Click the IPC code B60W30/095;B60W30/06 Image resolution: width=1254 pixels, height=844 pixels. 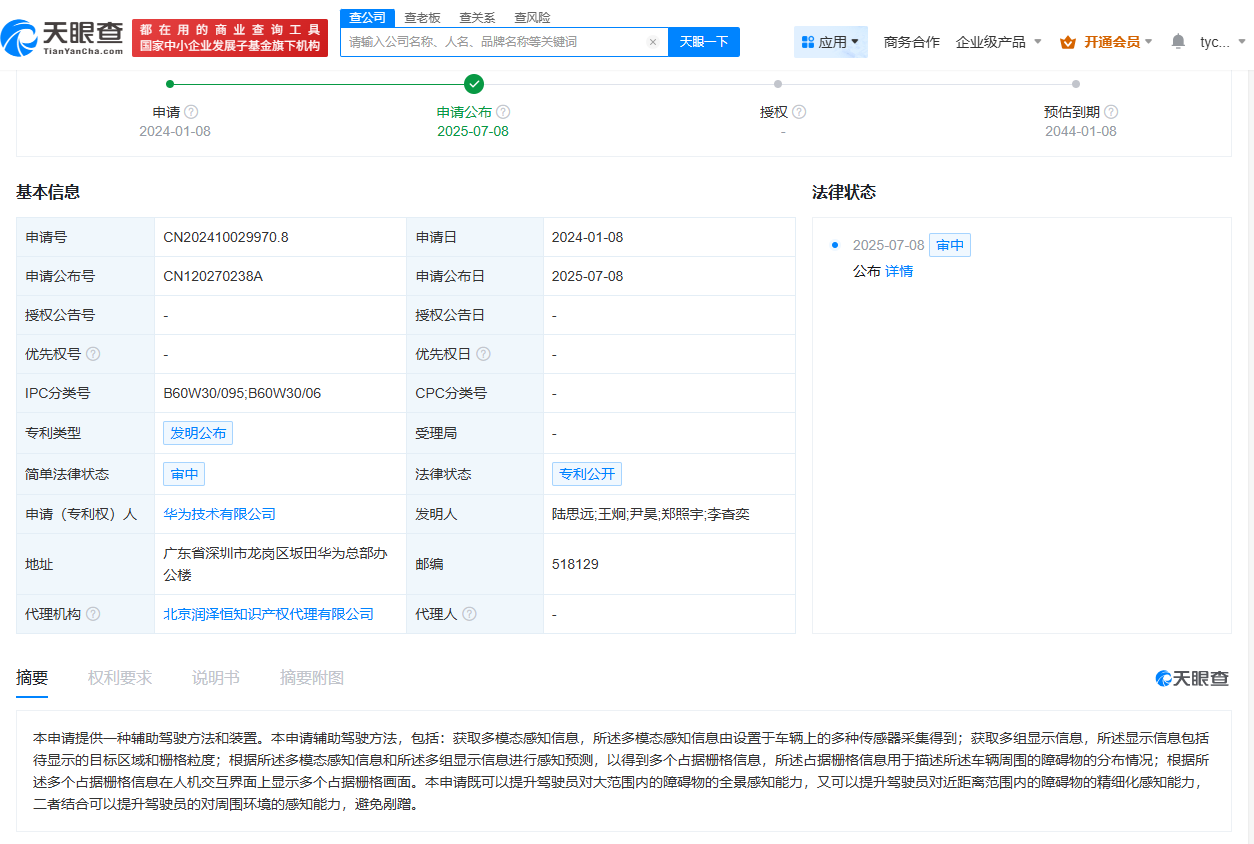click(243, 393)
